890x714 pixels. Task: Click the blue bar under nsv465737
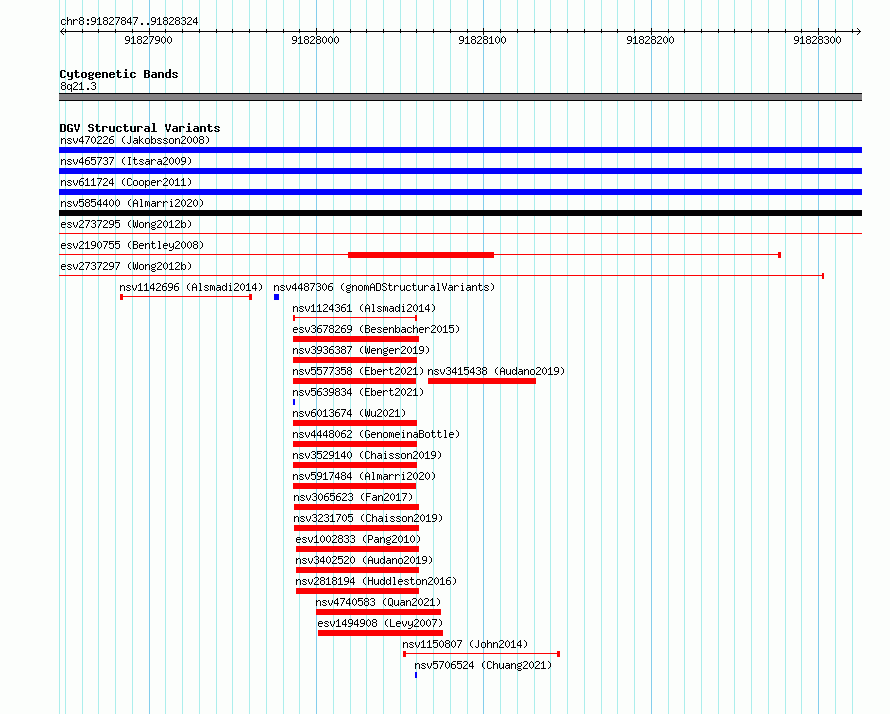(x=460, y=171)
